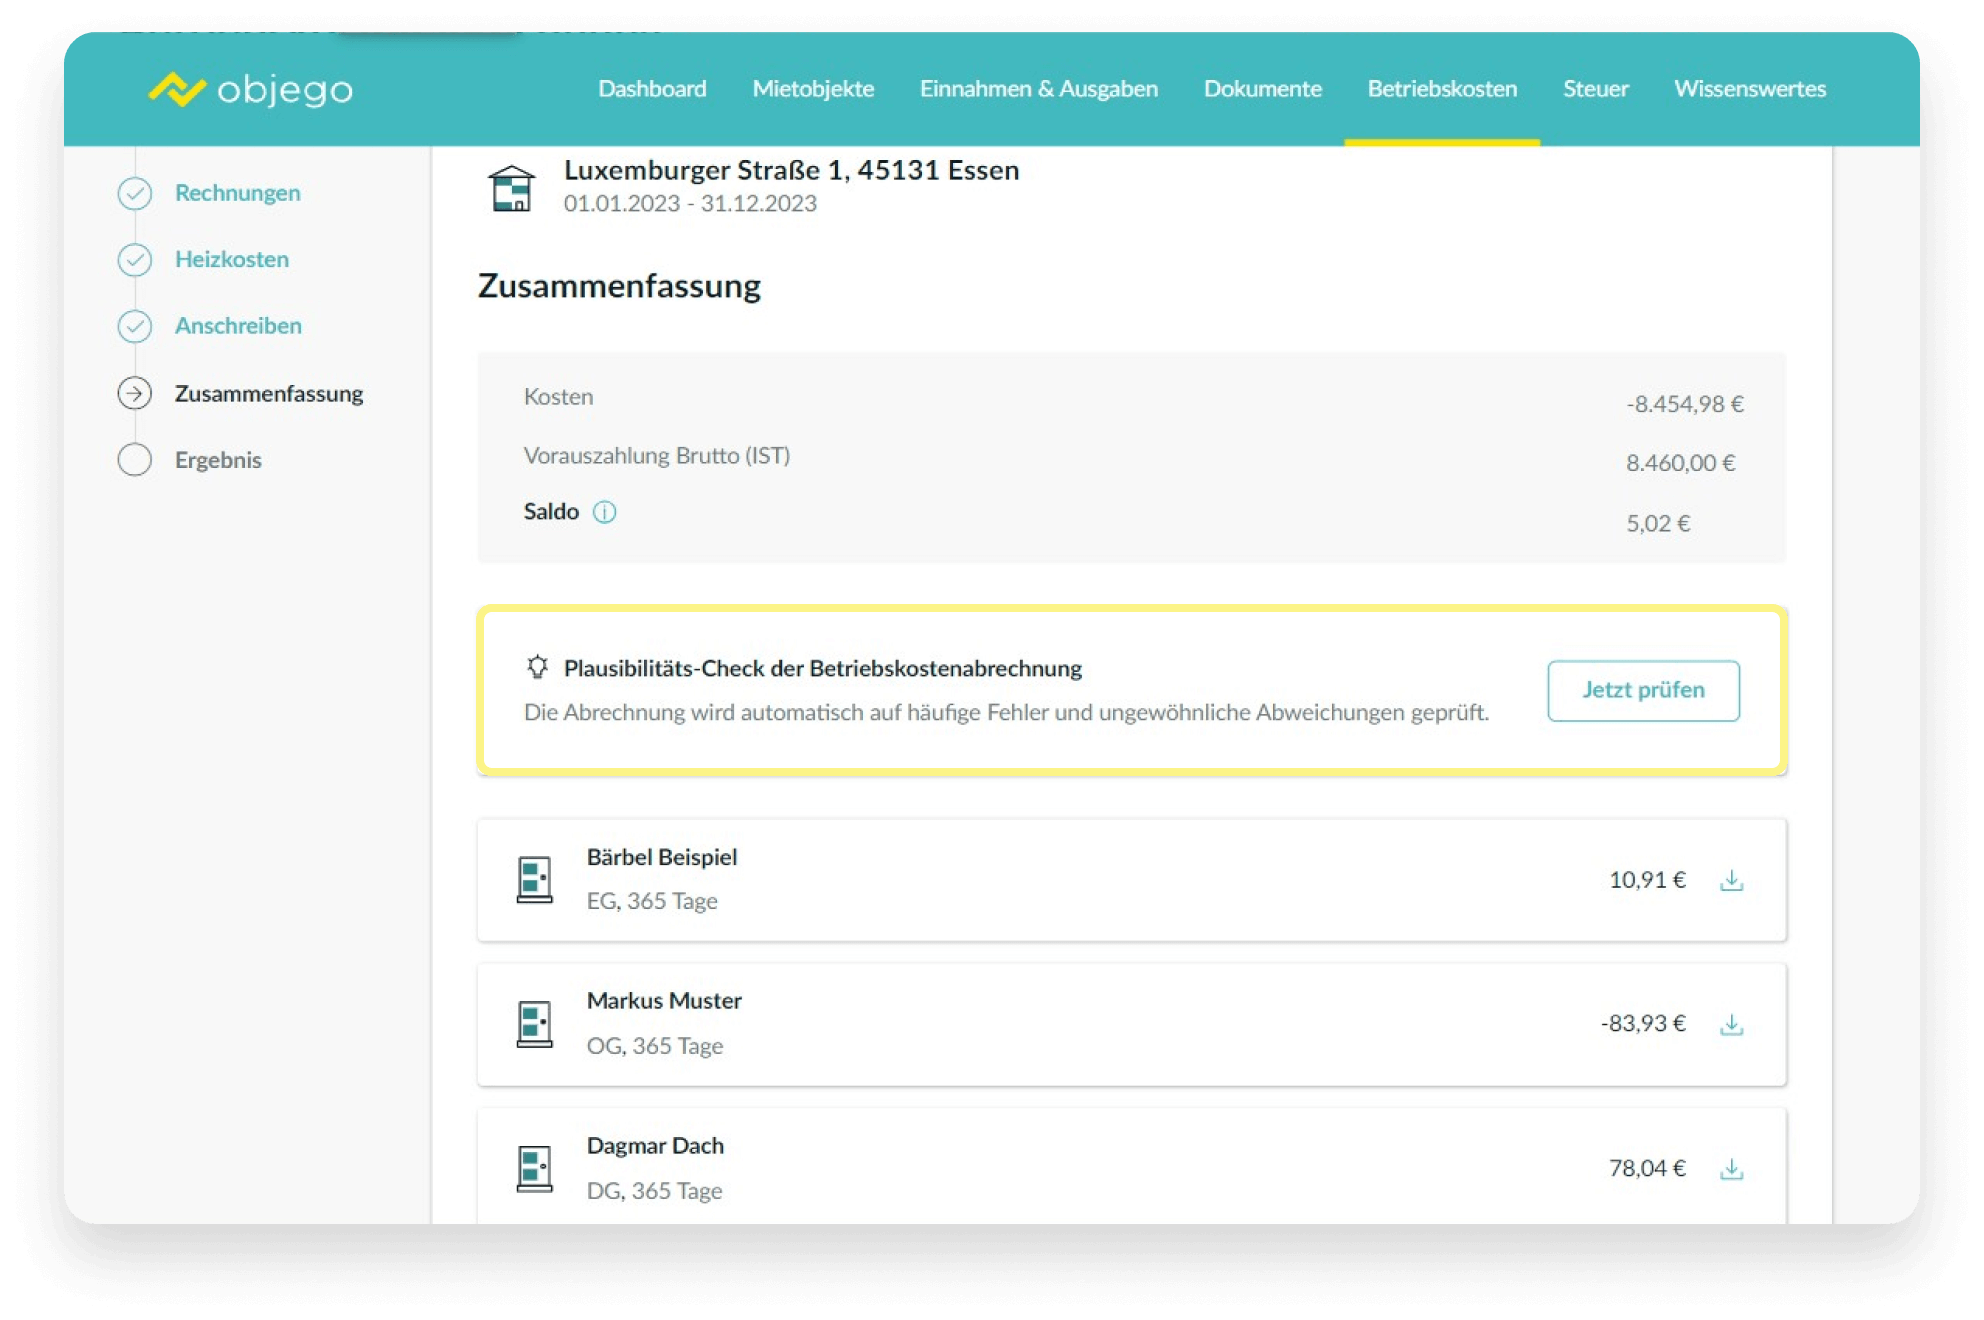Download Bärbel Beispiel's statement
The image size is (1984, 1320).
1731,881
